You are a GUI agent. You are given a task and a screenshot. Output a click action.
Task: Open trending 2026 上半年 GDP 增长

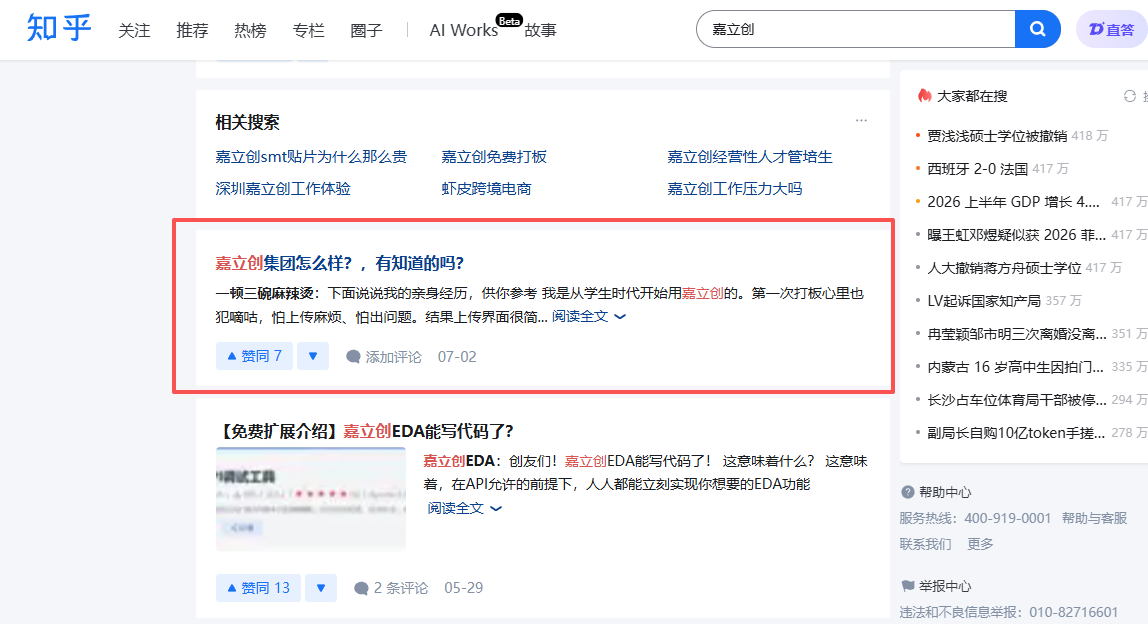tap(1013, 202)
